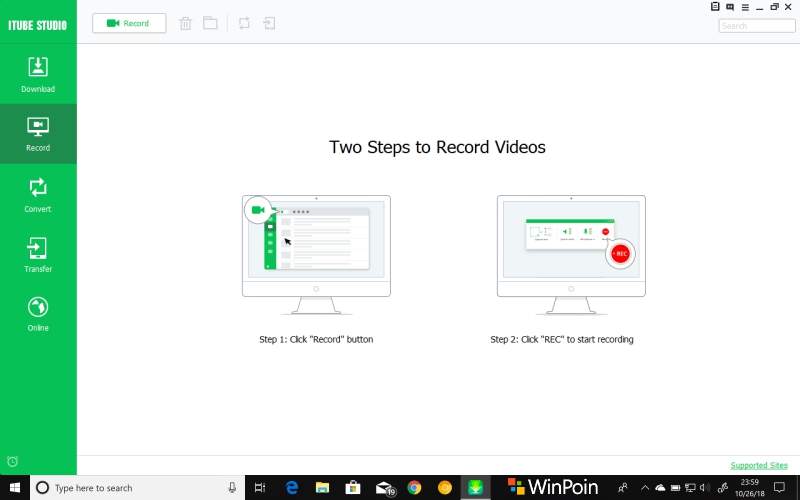Click the transfer export toolbar icon
This screenshot has height=500, width=800.
(x=269, y=23)
